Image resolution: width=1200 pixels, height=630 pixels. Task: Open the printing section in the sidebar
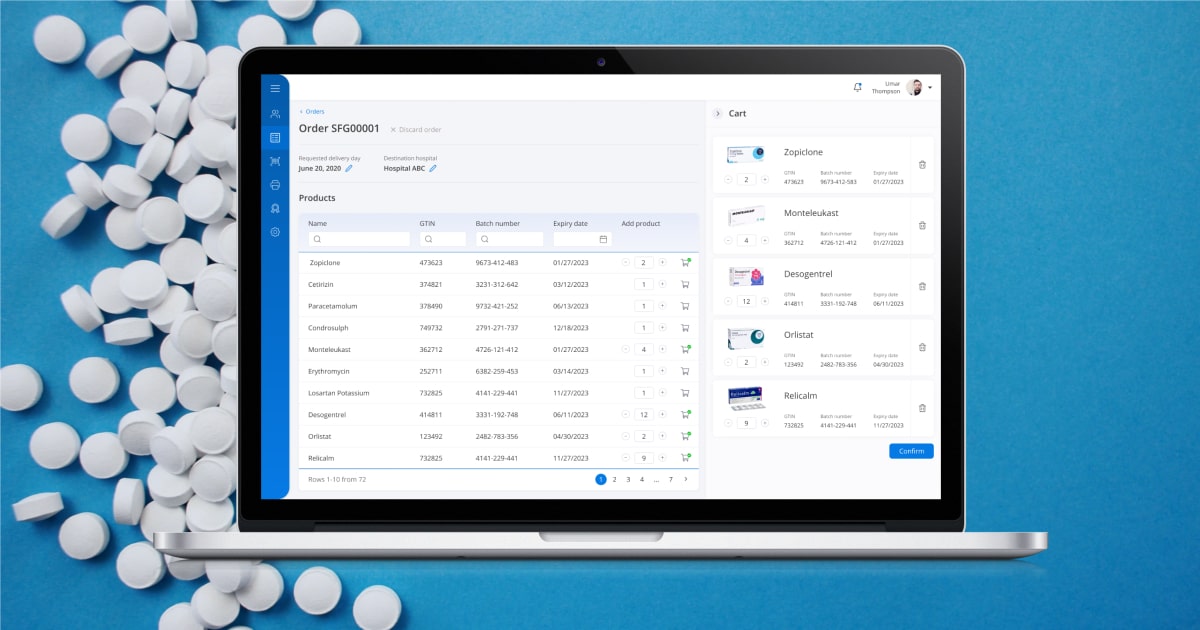(275, 185)
